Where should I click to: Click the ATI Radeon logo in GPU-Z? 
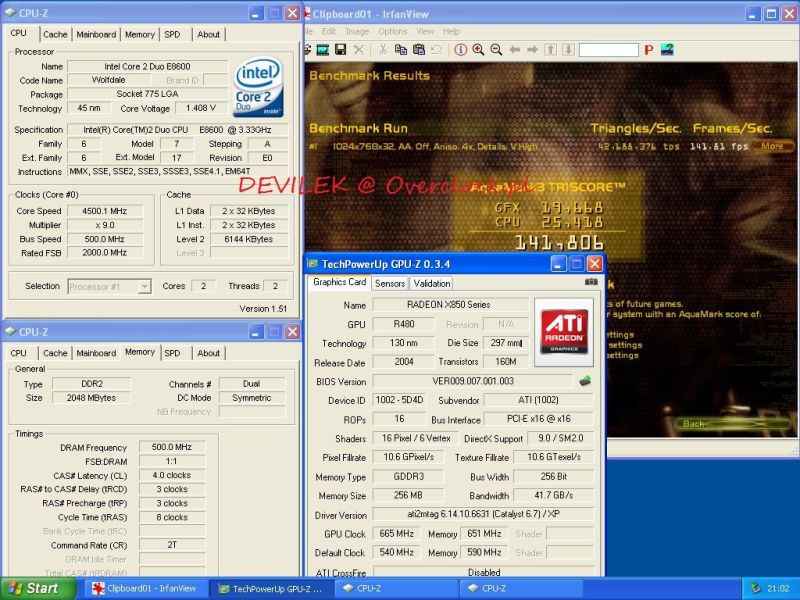564,332
